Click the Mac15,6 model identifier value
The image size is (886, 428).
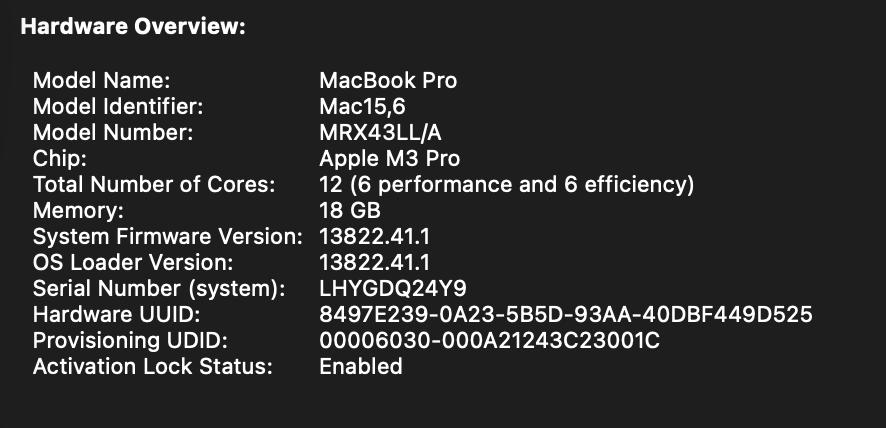click(x=361, y=106)
